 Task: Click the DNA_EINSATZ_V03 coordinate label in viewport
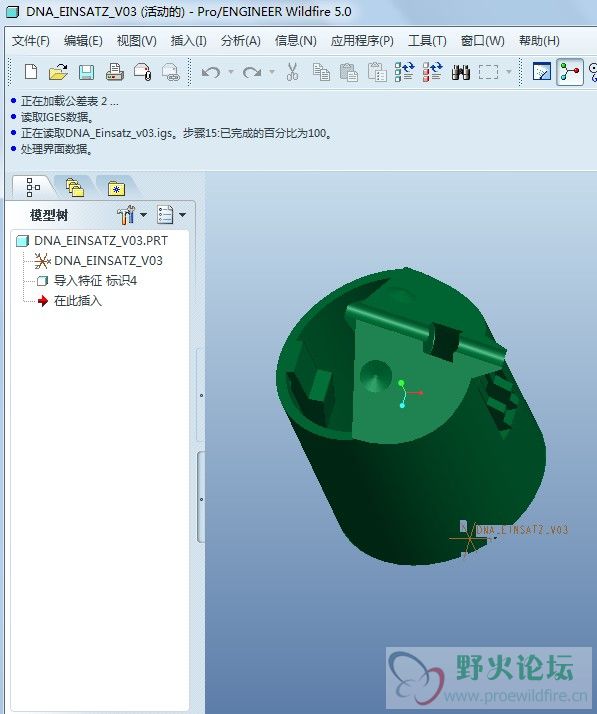(x=522, y=530)
